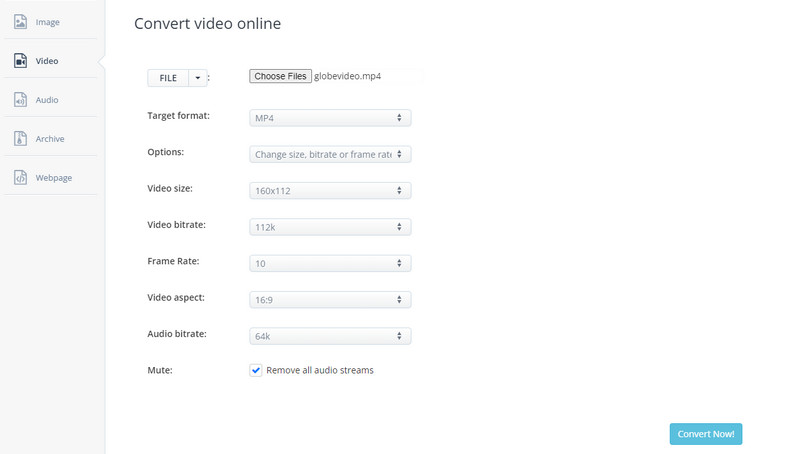Change the Video bitrate 112k dropdown
The image size is (800, 454).
click(x=330, y=227)
